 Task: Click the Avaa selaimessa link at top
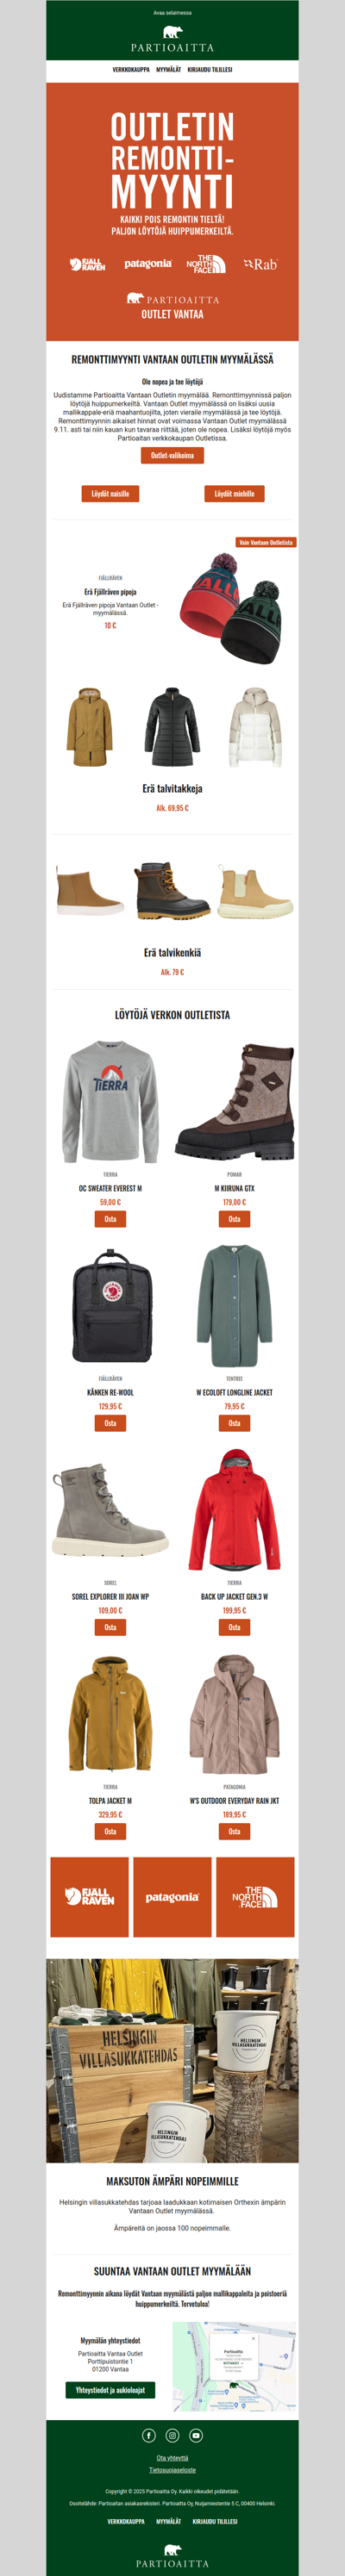coord(172,13)
